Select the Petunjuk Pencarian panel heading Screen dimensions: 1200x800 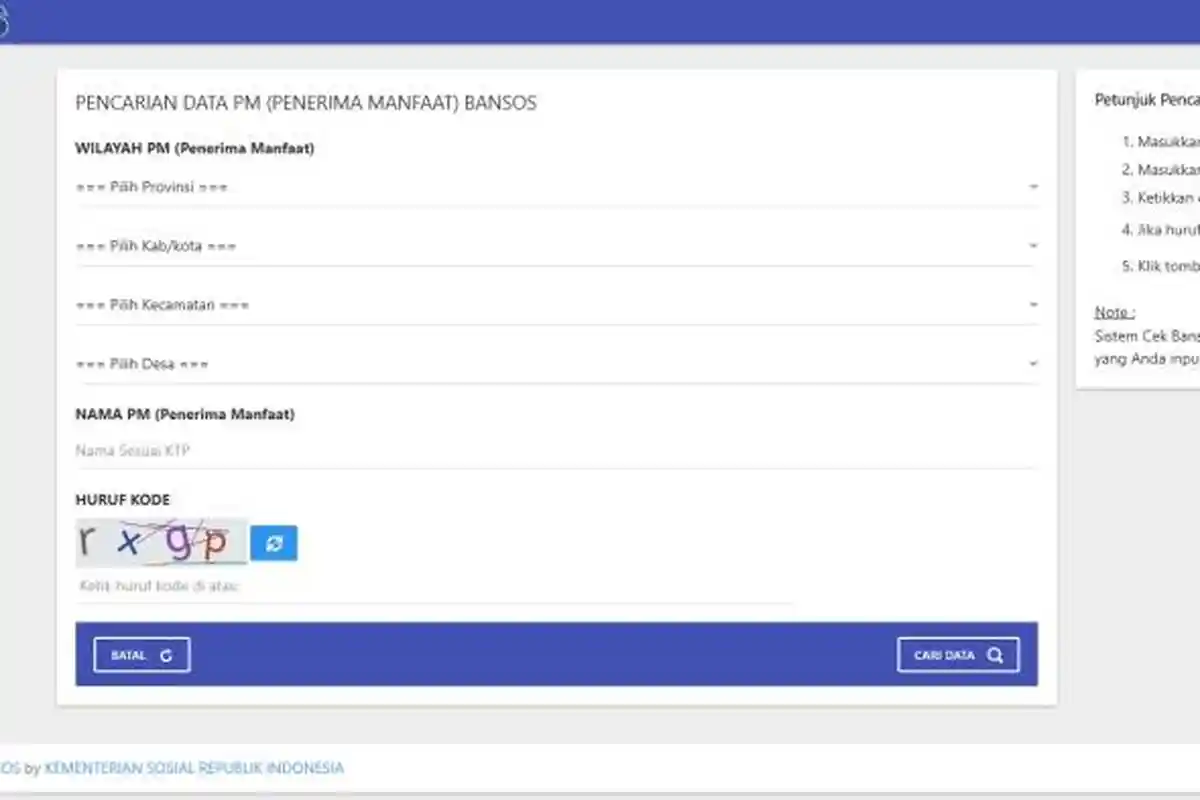pos(1146,99)
